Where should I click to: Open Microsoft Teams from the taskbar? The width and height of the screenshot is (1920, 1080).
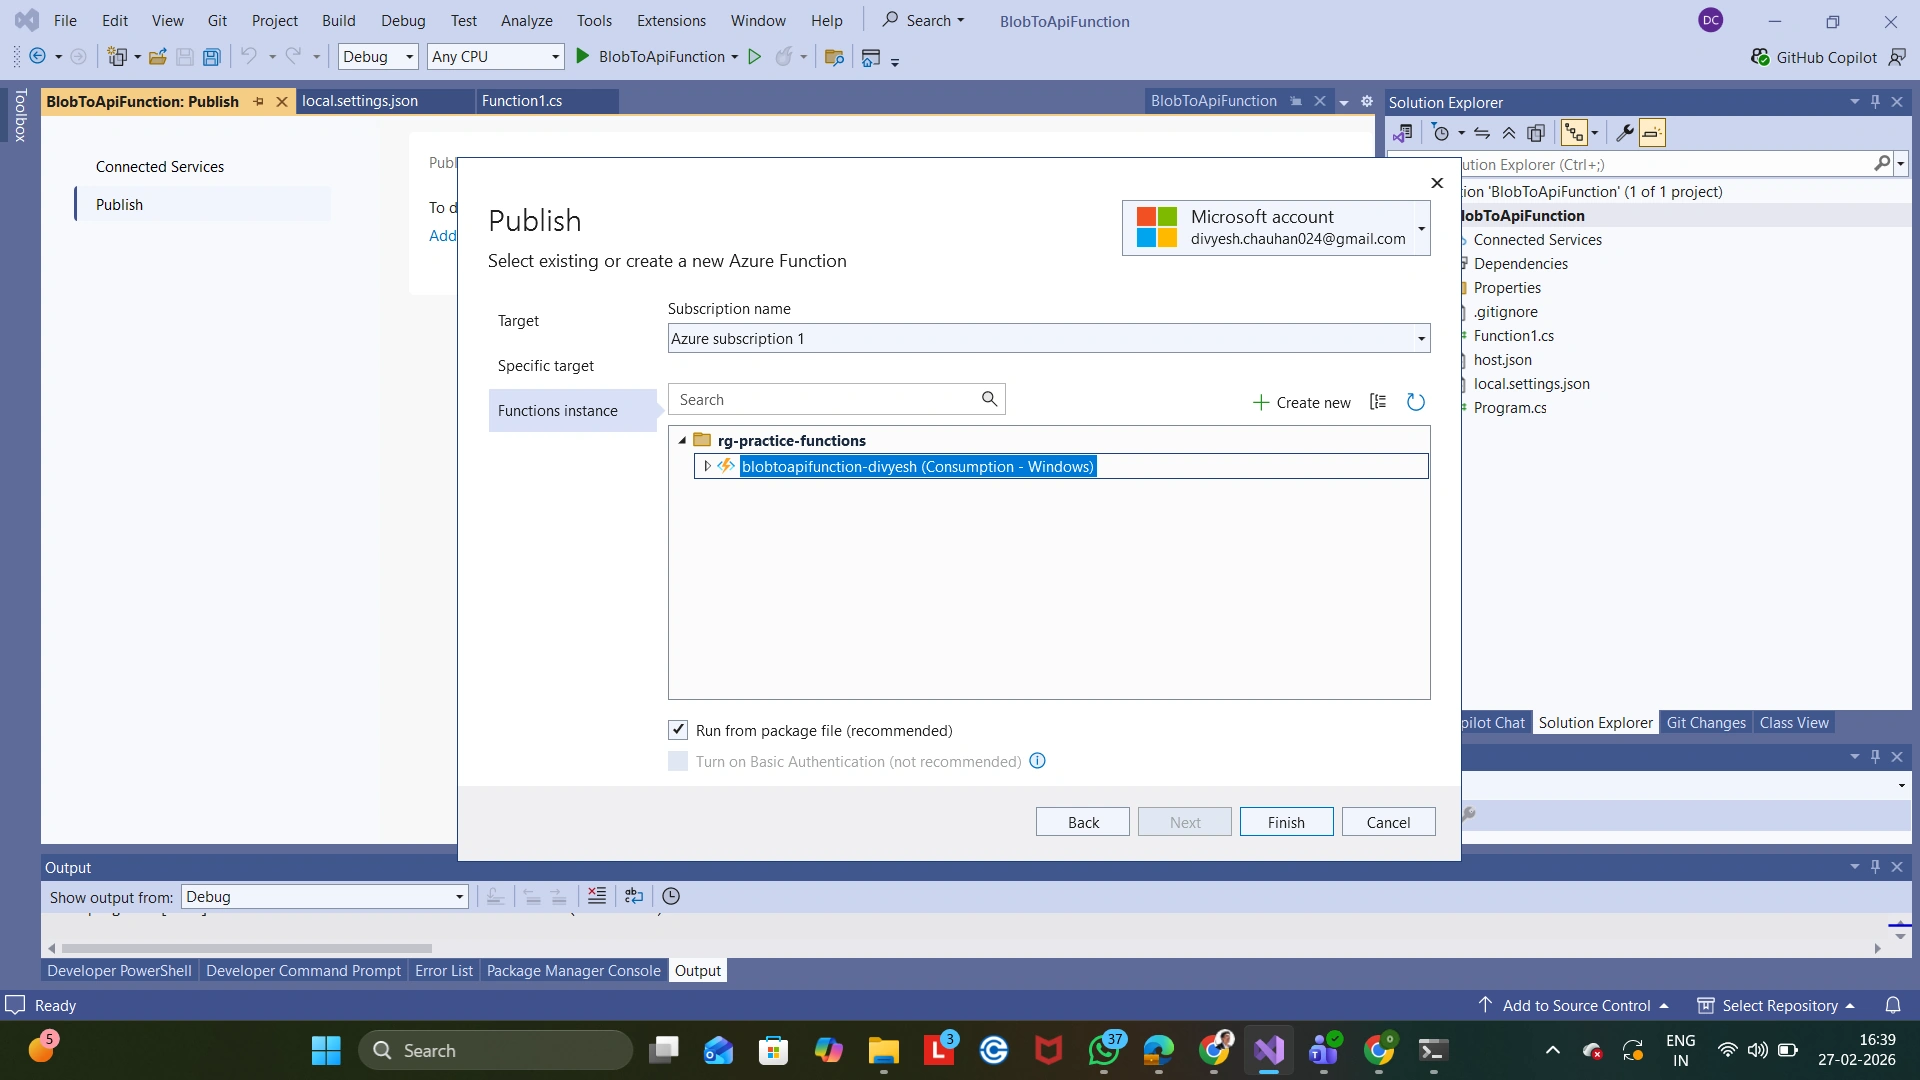click(1324, 1051)
